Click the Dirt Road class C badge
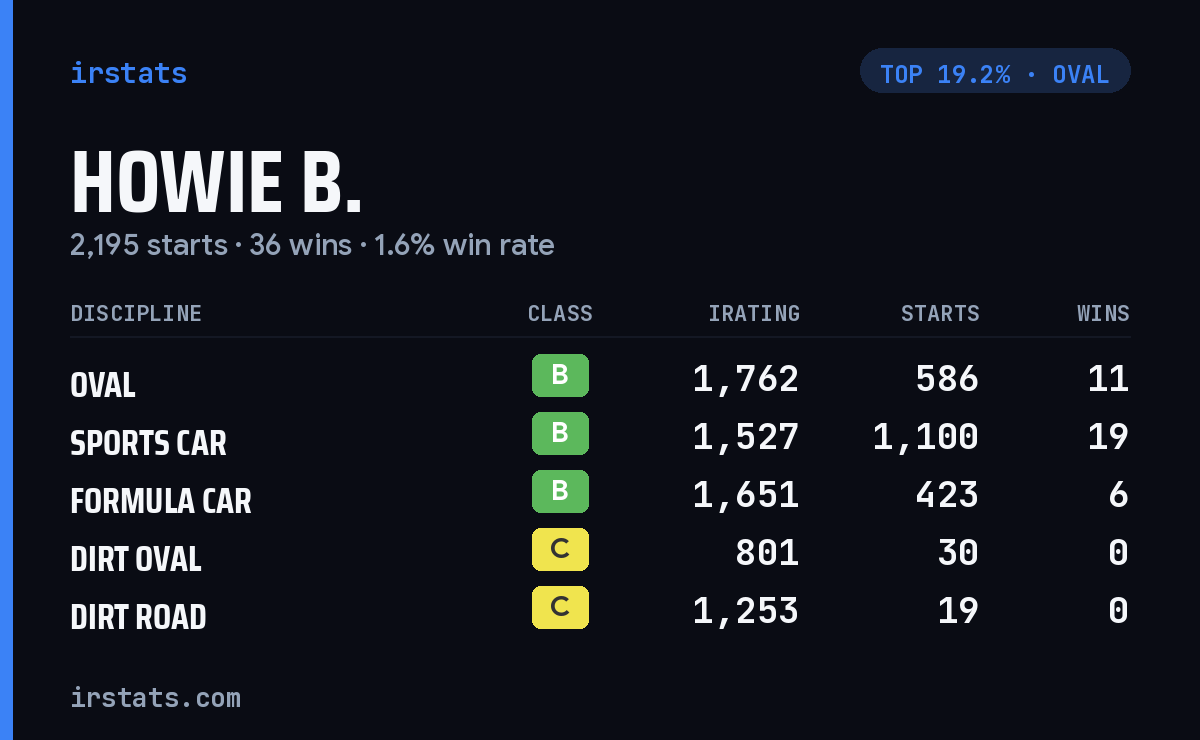This screenshot has height=740, width=1200. click(x=560, y=608)
